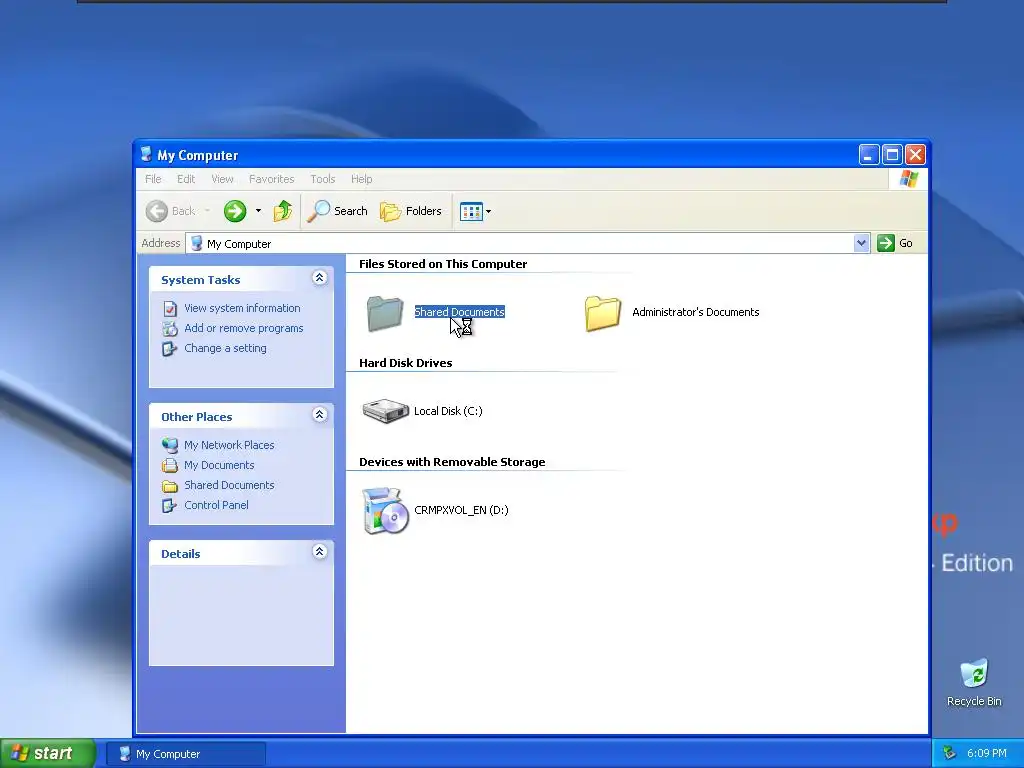
Task: Click the system tray notification icon
Action: click(950, 754)
